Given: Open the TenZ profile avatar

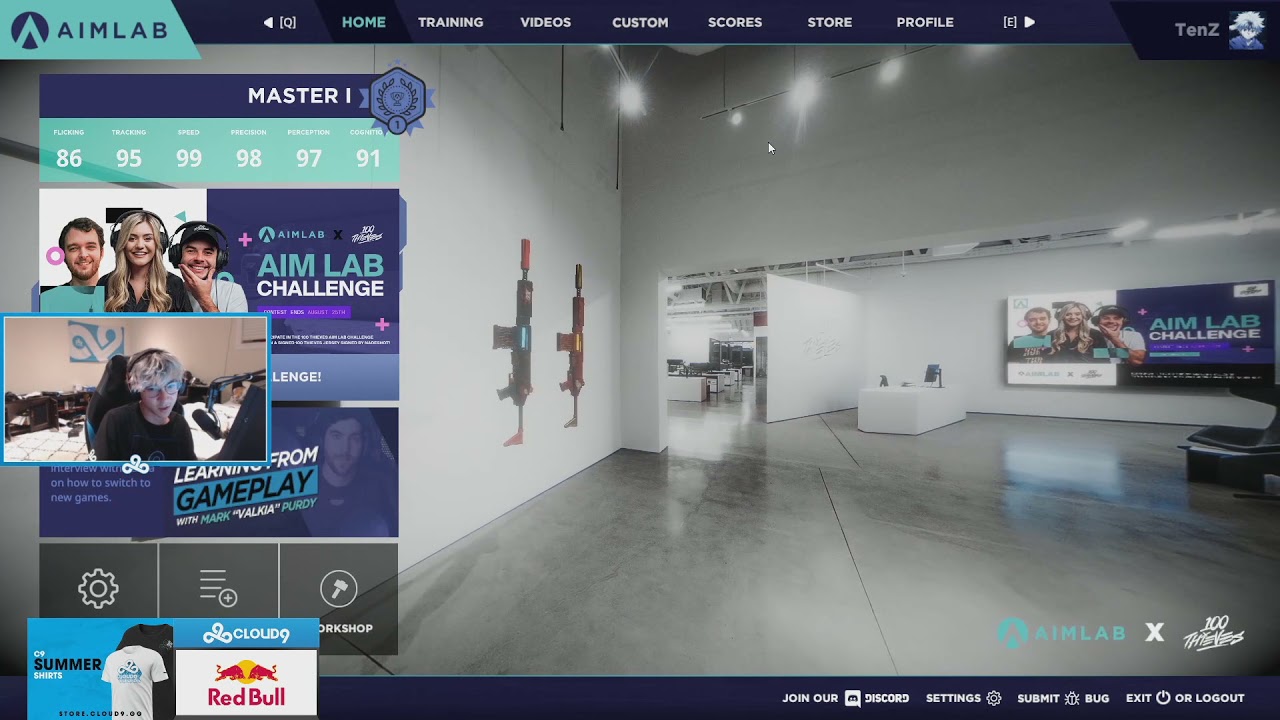Looking at the screenshot, I should (1247, 30).
